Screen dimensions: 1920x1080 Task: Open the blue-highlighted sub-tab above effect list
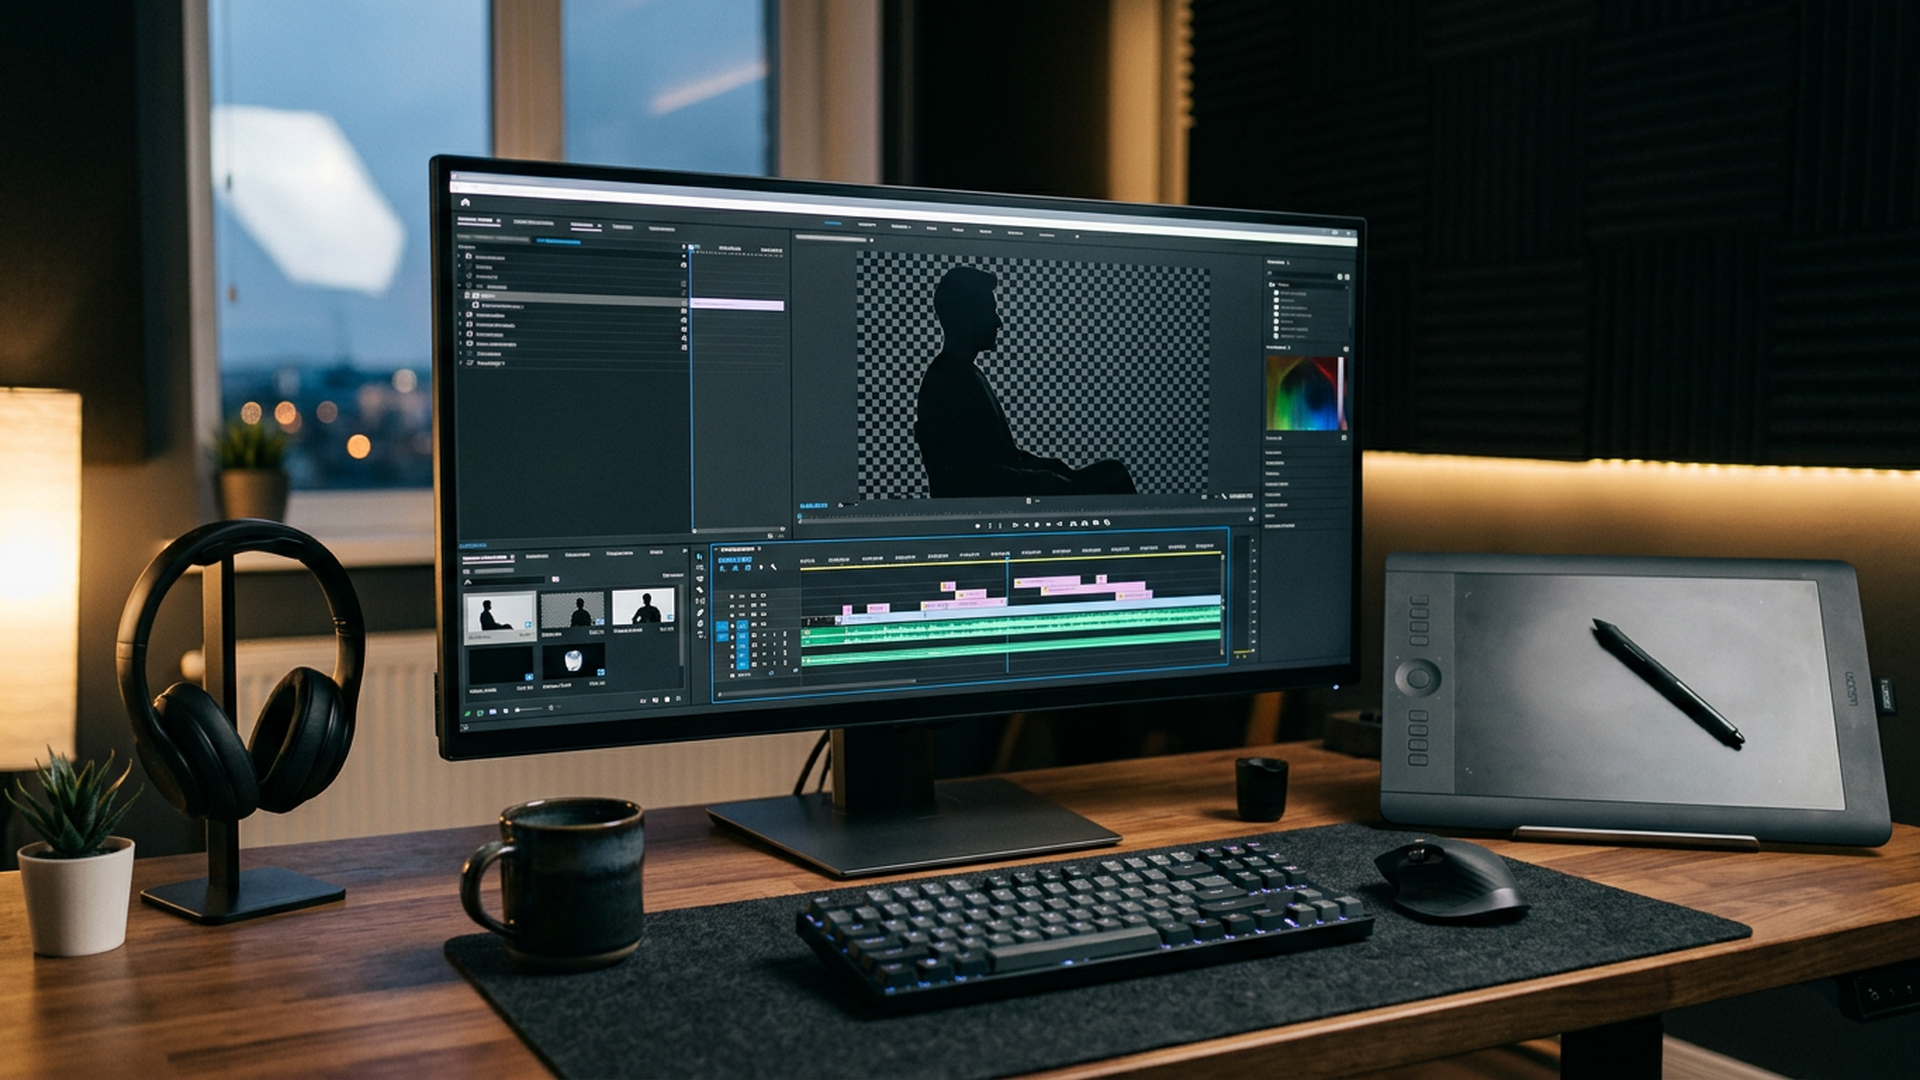pos(559,241)
